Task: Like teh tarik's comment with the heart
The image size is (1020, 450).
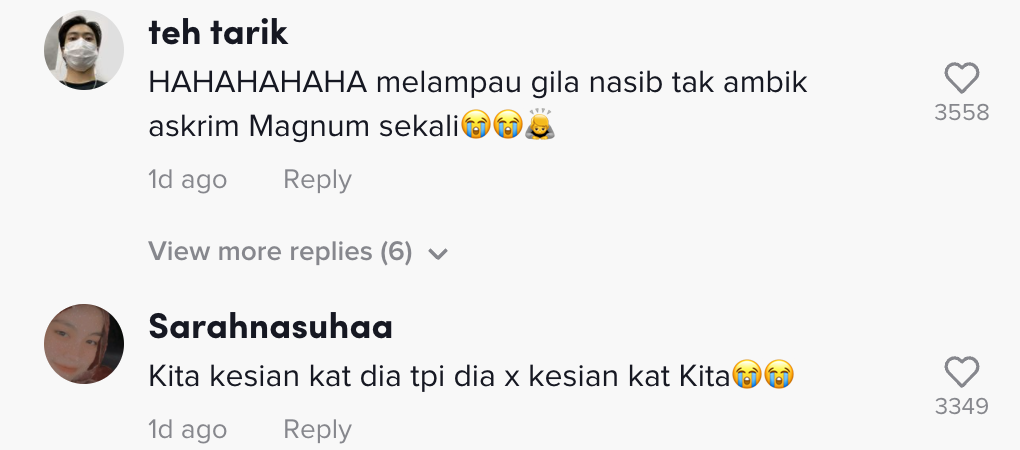Action: [x=961, y=79]
